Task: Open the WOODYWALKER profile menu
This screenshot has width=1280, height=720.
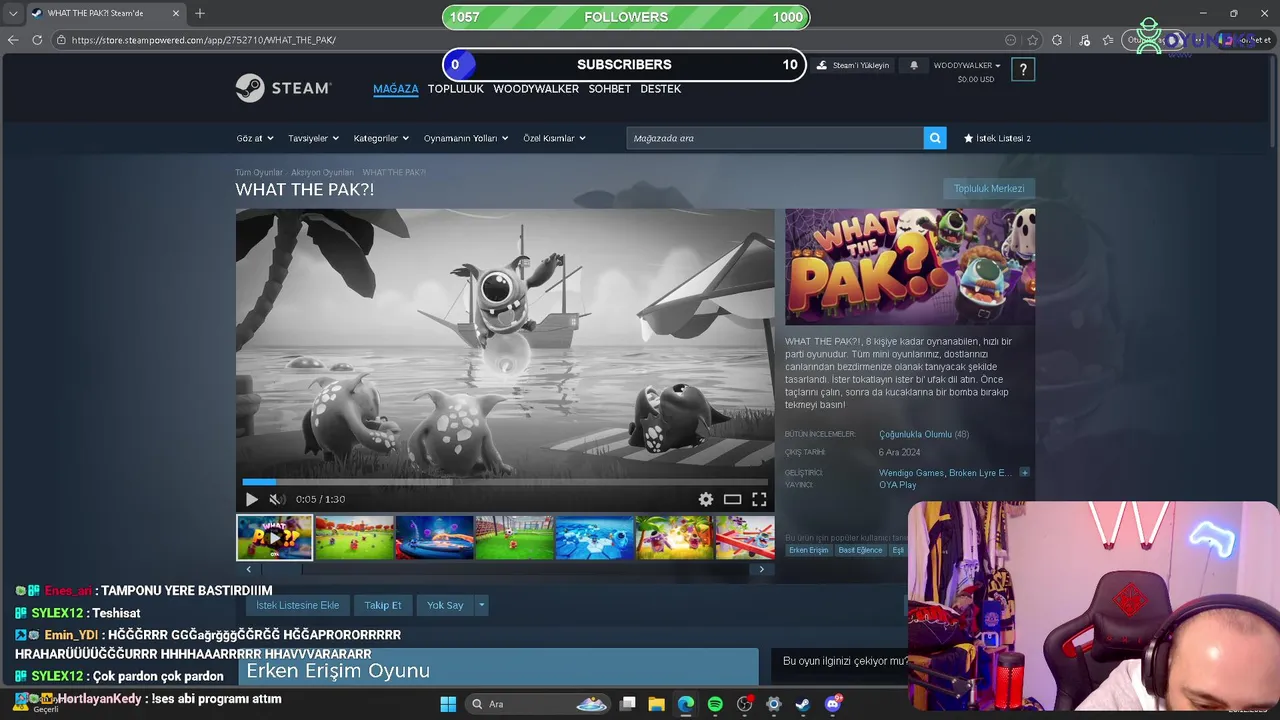Action: coord(536,89)
